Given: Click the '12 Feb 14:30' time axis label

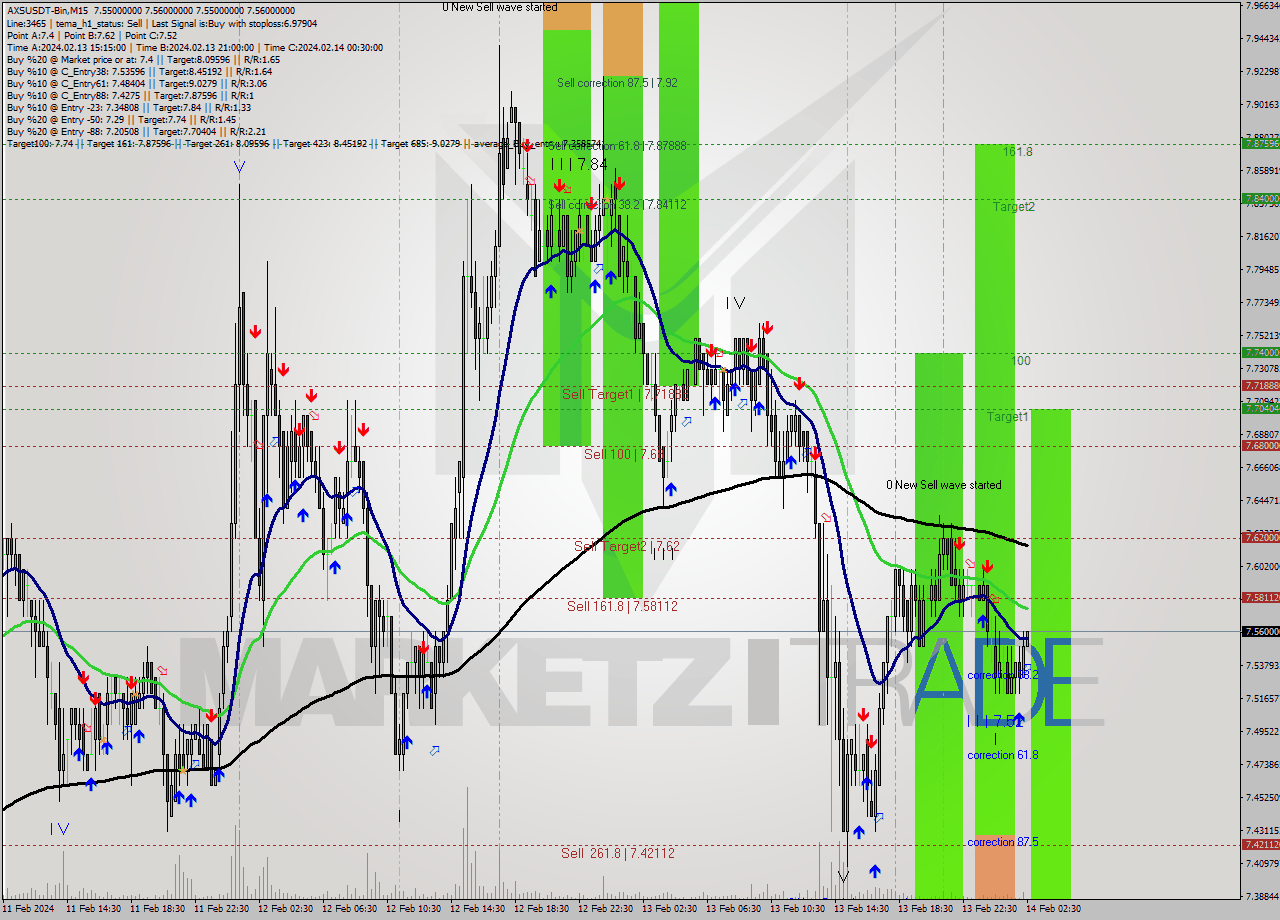Looking at the screenshot, I should coord(477,909).
